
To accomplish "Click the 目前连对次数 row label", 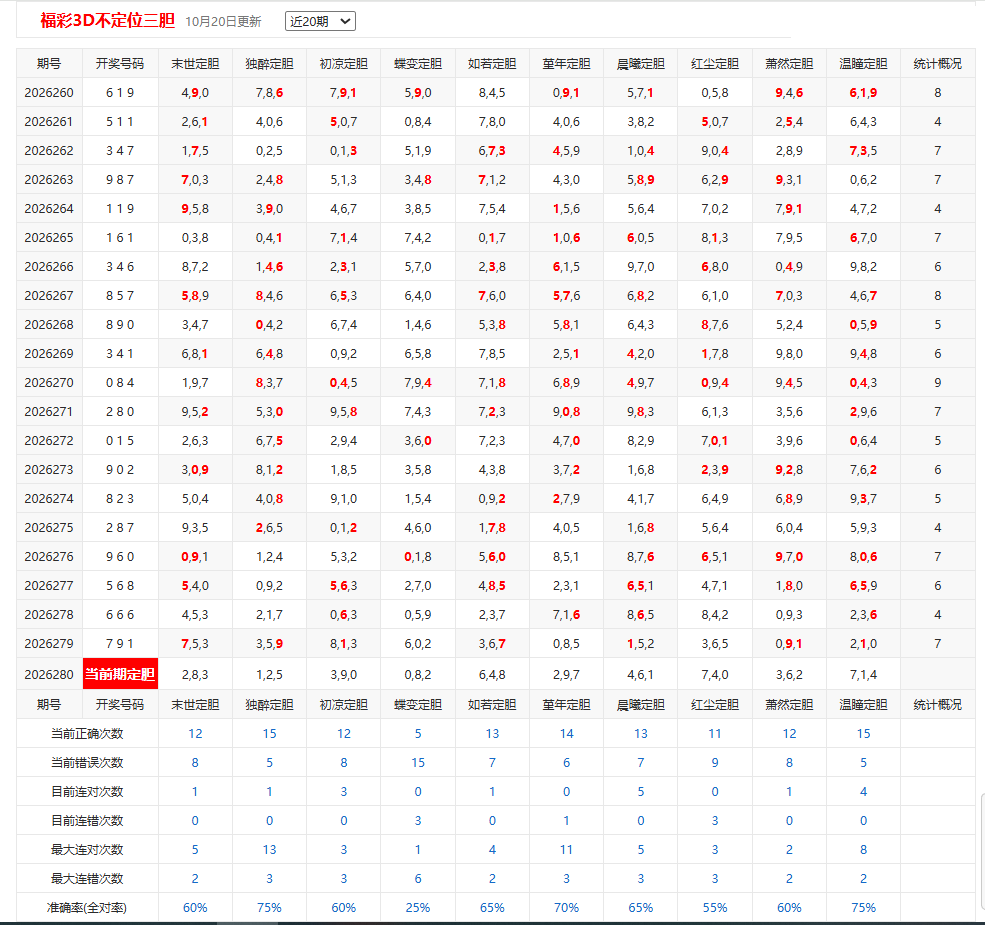I will (x=87, y=792).
